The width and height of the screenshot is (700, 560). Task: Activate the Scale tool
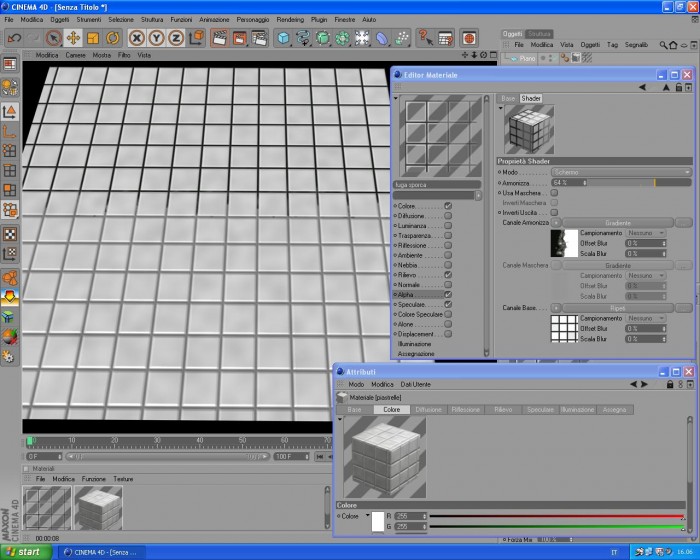[93, 38]
